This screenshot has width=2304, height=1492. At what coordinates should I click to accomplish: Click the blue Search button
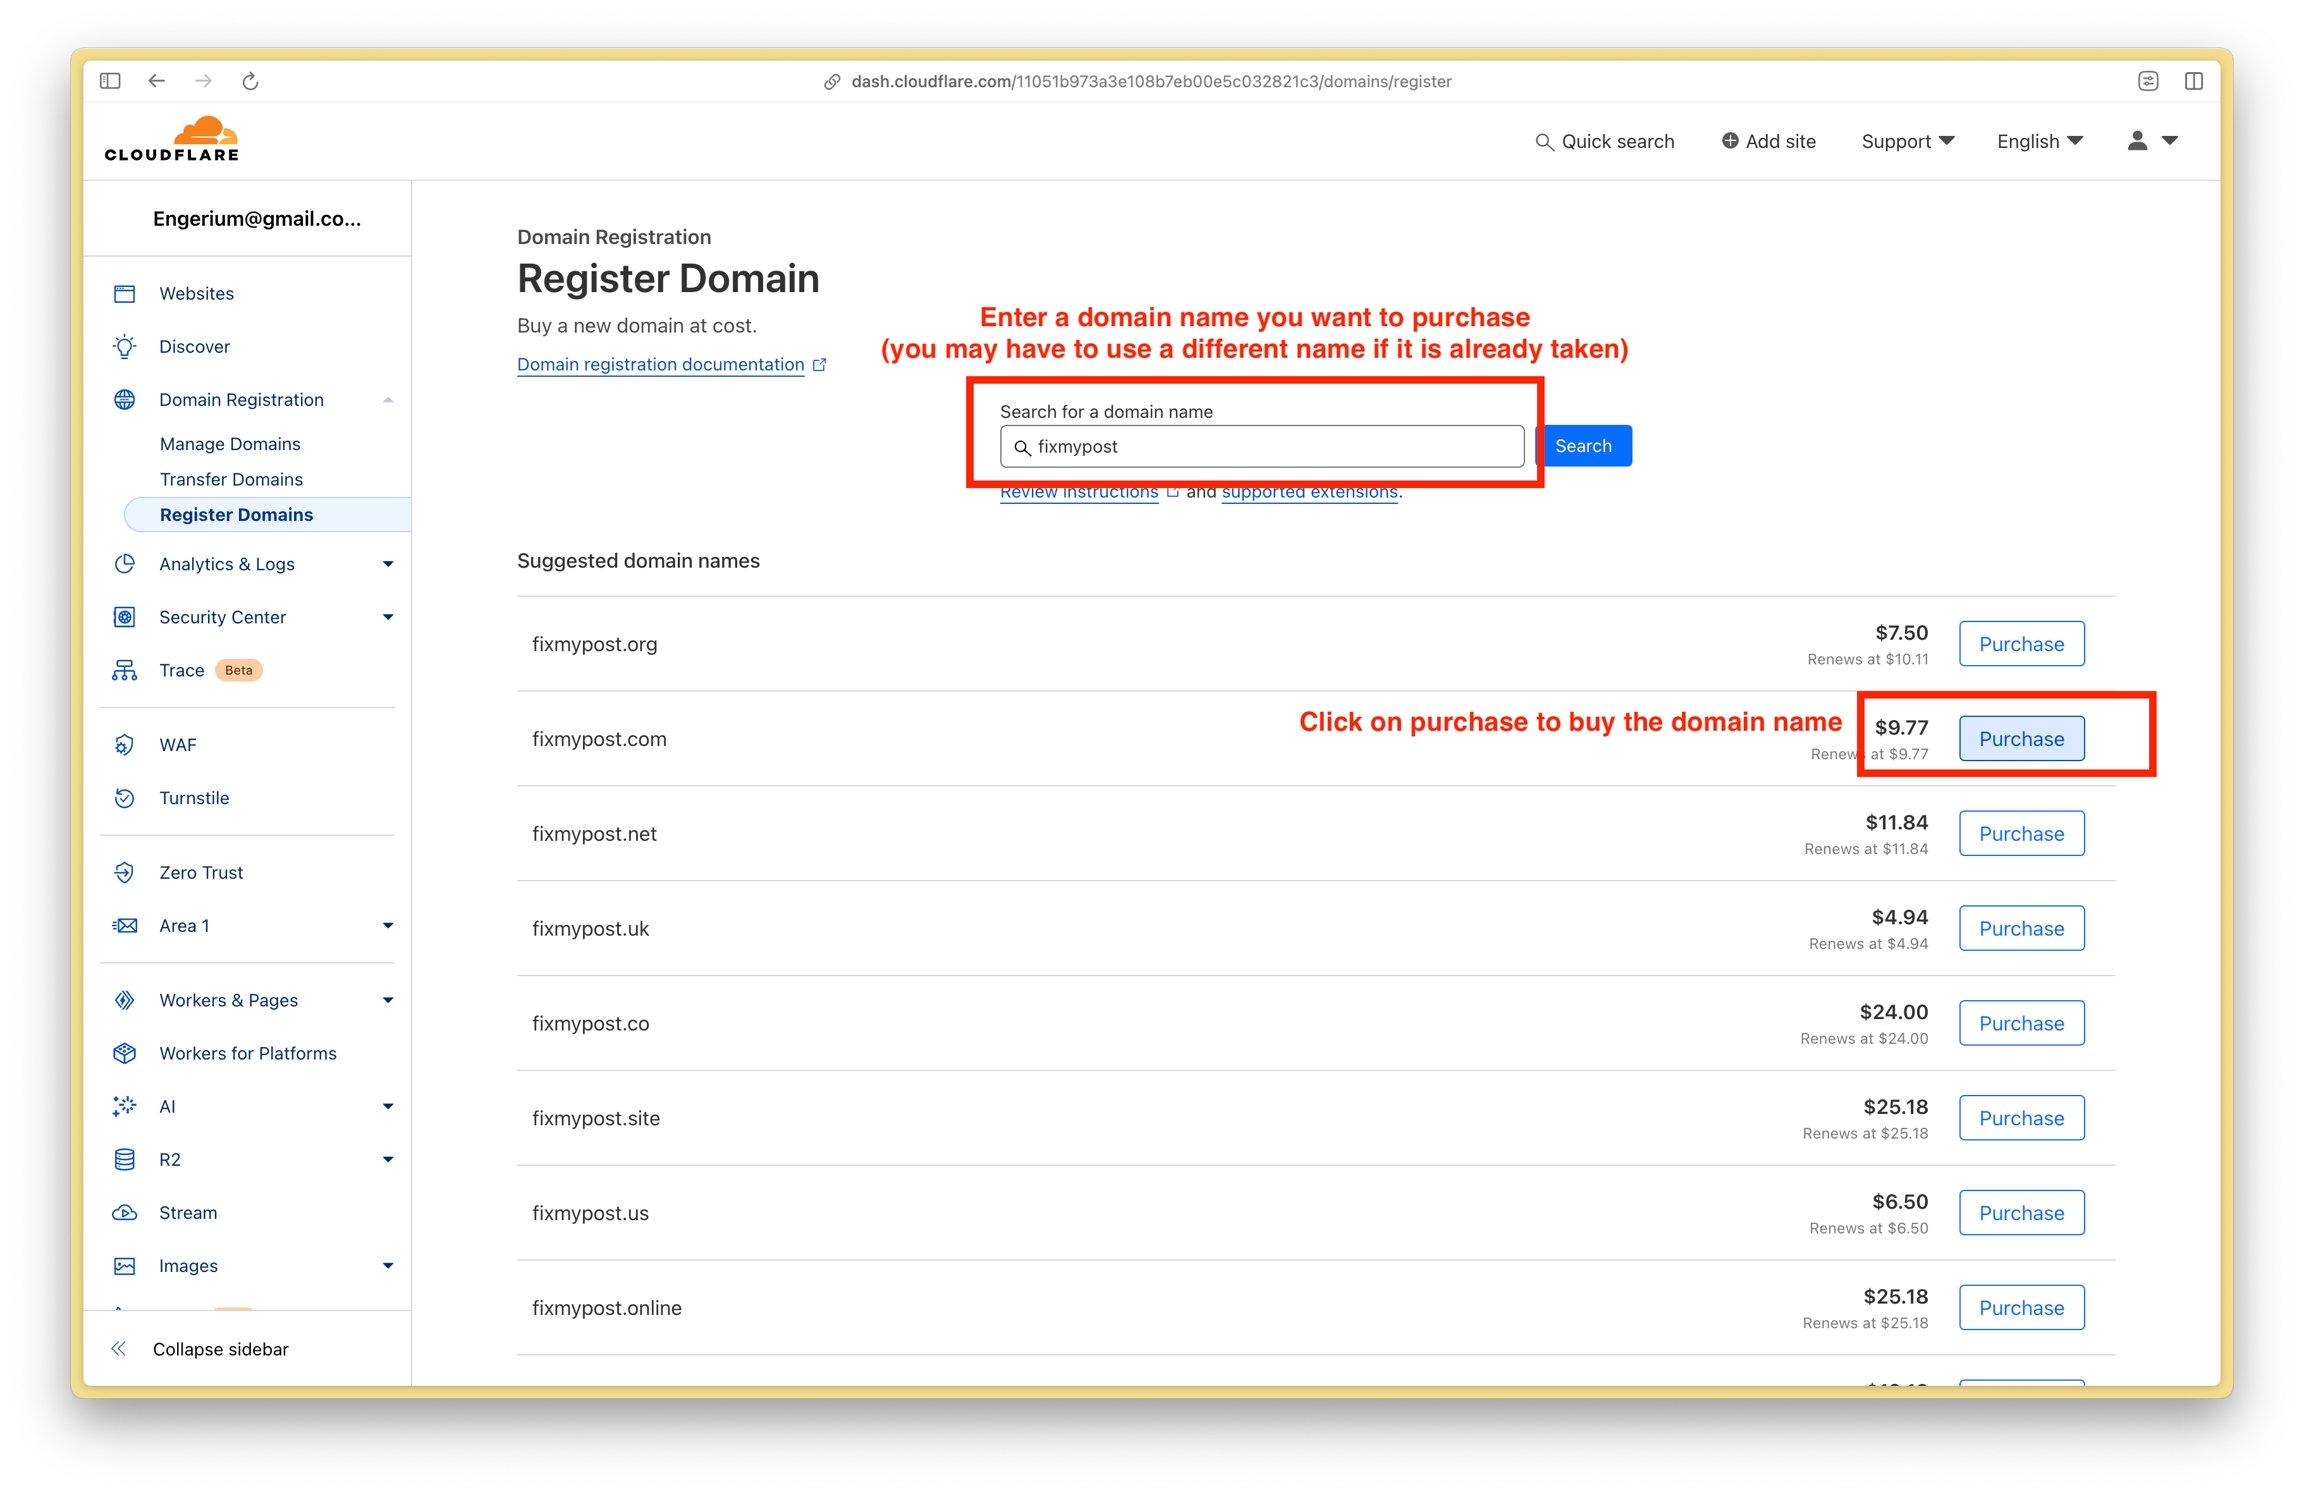pos(1583,446)
